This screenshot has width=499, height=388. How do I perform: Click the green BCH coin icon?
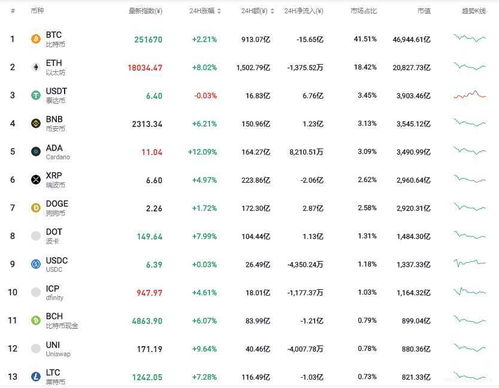[x=36, y=320]
